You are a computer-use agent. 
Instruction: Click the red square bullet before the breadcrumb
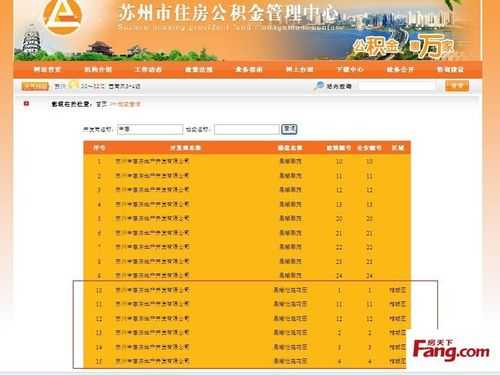pyautogui.click(x=26, y=104)
